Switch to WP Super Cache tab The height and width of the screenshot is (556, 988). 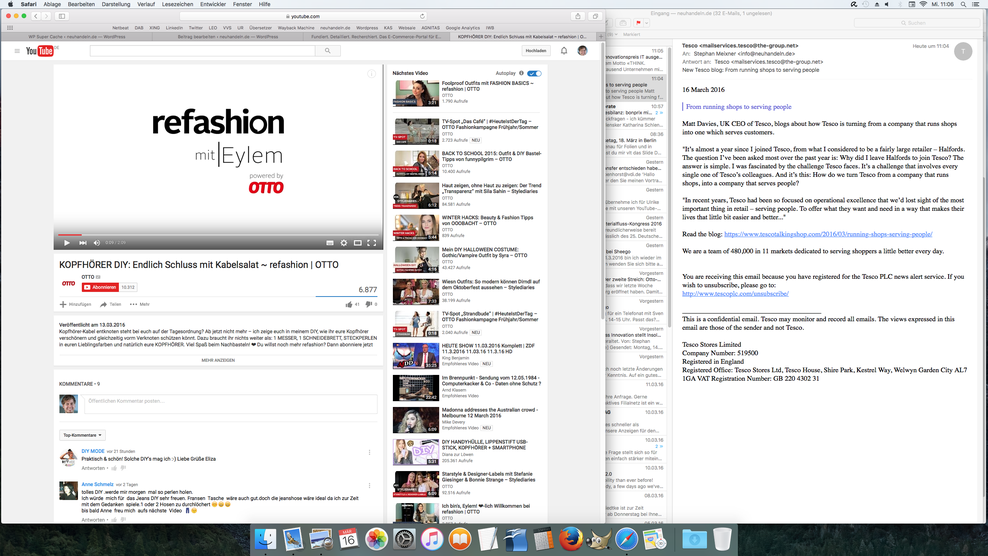[77, 37]
